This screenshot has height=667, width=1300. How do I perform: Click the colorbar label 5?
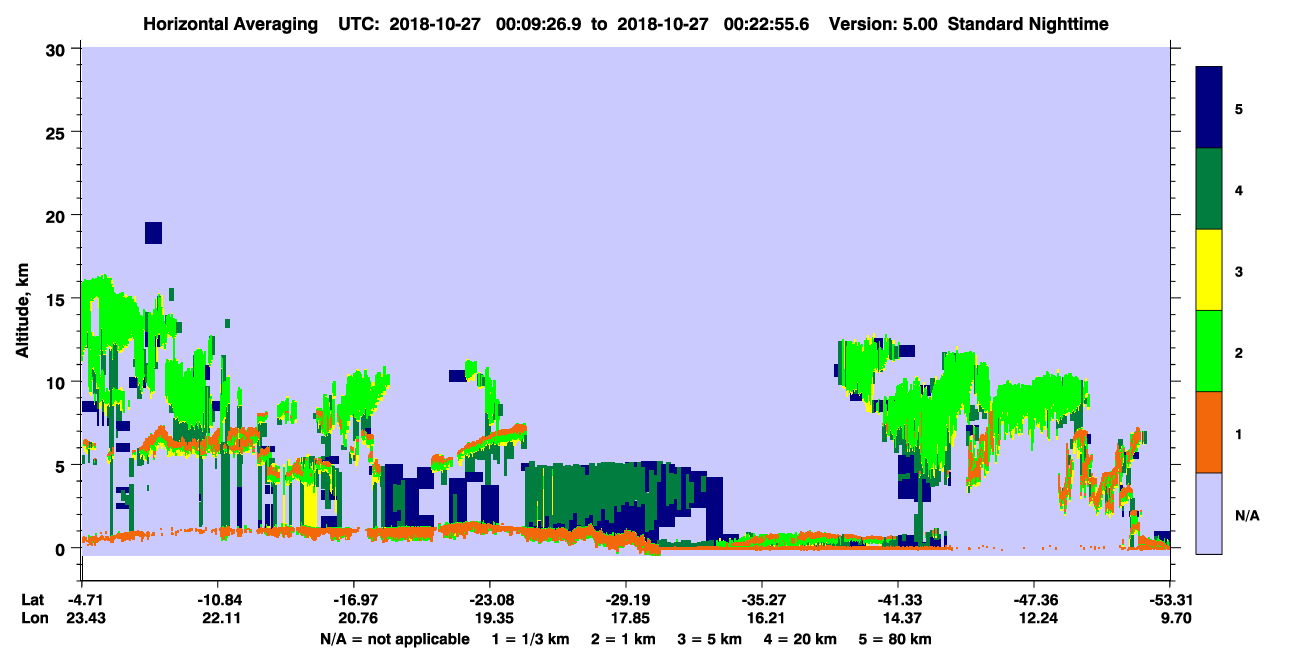1239,108
